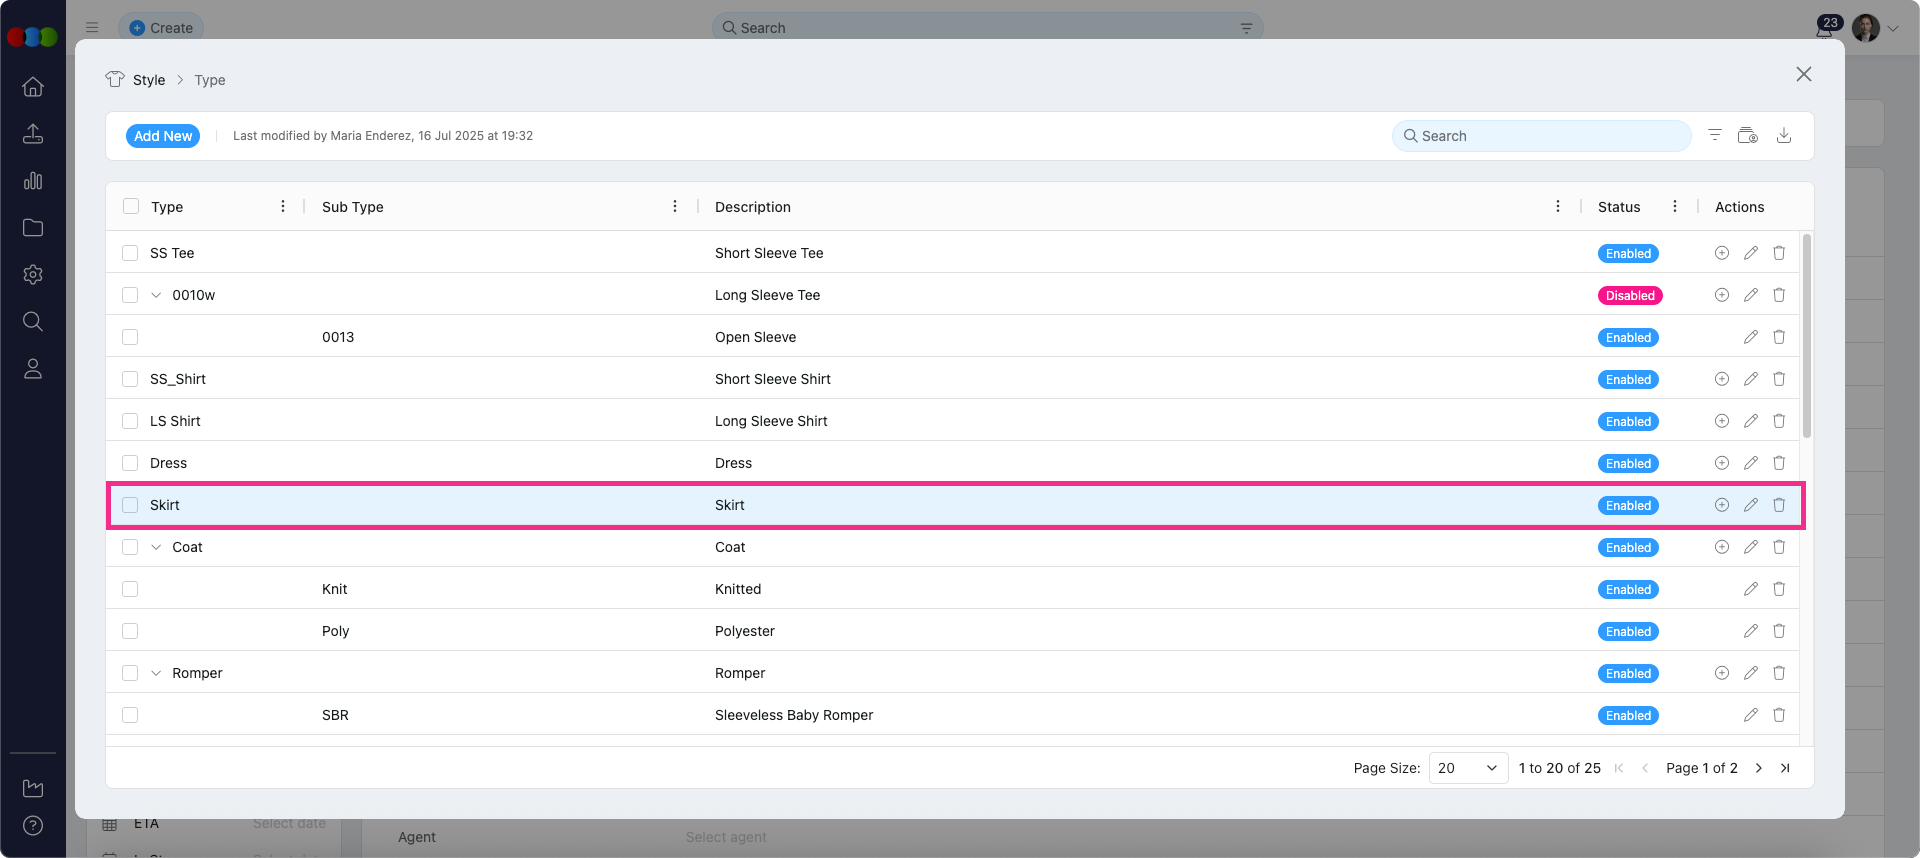
Task: Check the SS Tee row checkbox
Action: (x=130, y=253)
